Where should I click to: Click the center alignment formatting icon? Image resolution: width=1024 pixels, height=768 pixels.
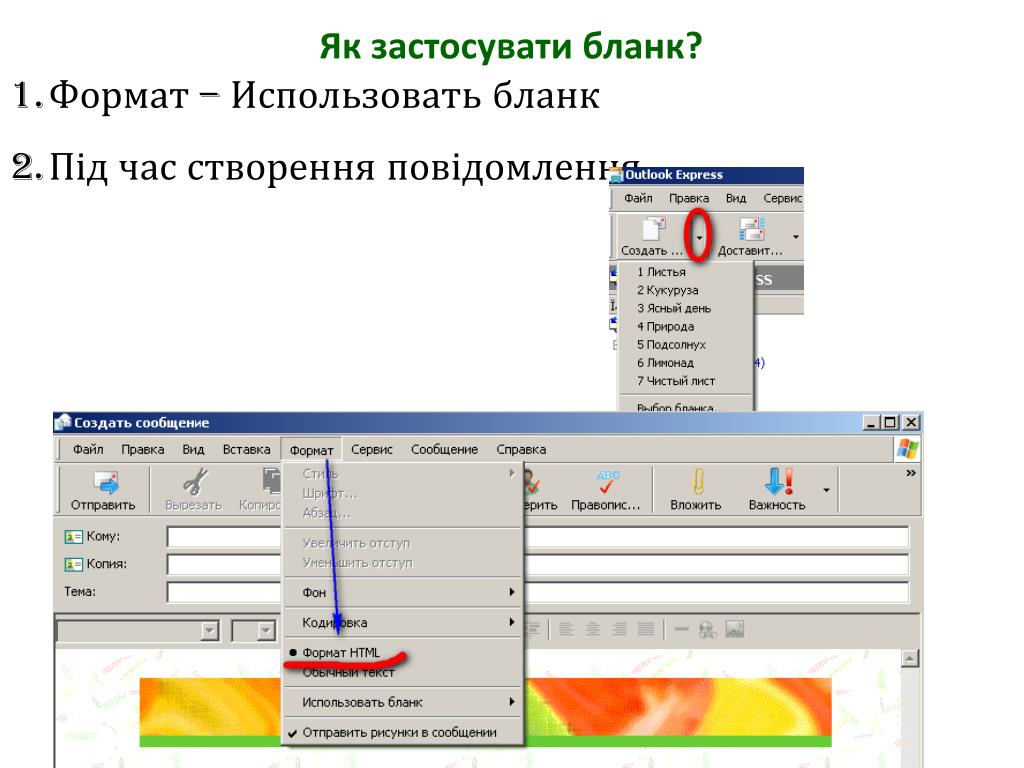(593, 629)
